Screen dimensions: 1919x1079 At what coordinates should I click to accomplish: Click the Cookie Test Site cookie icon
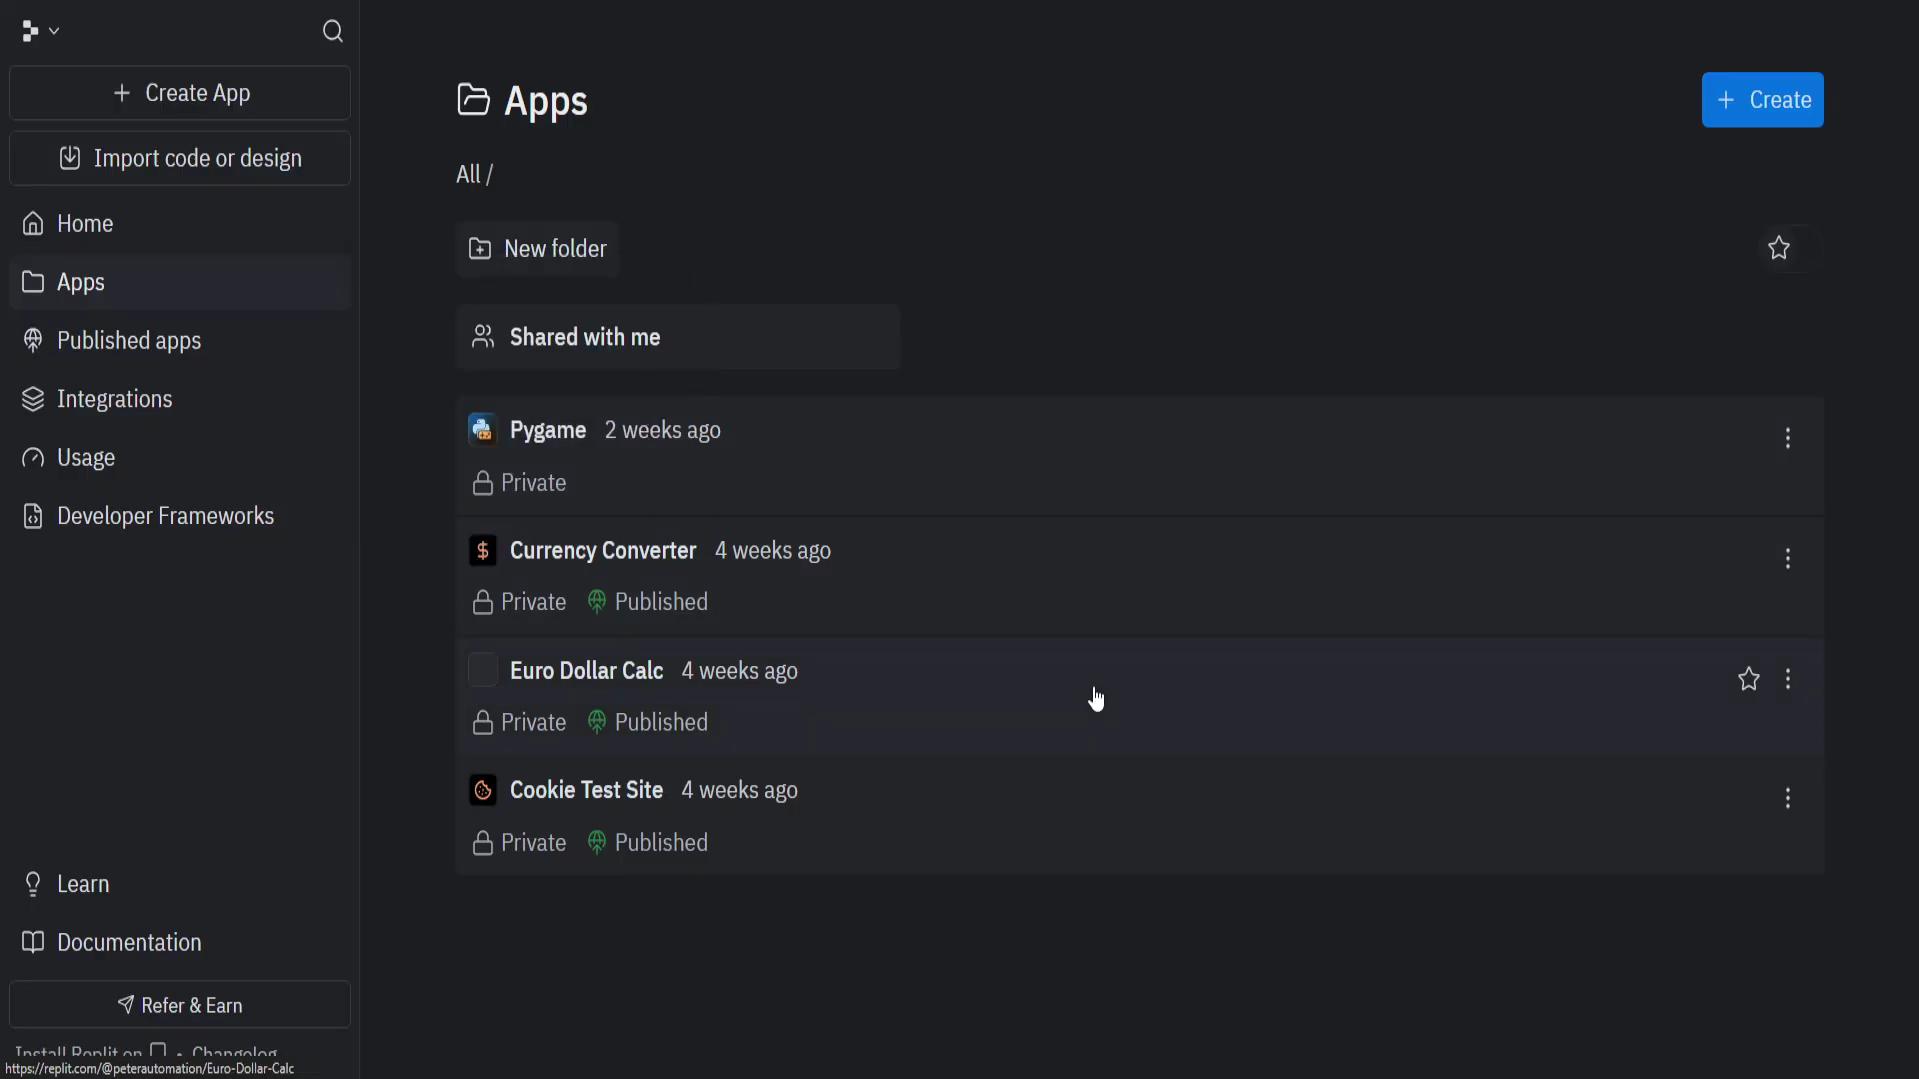[x=483, y=791]
